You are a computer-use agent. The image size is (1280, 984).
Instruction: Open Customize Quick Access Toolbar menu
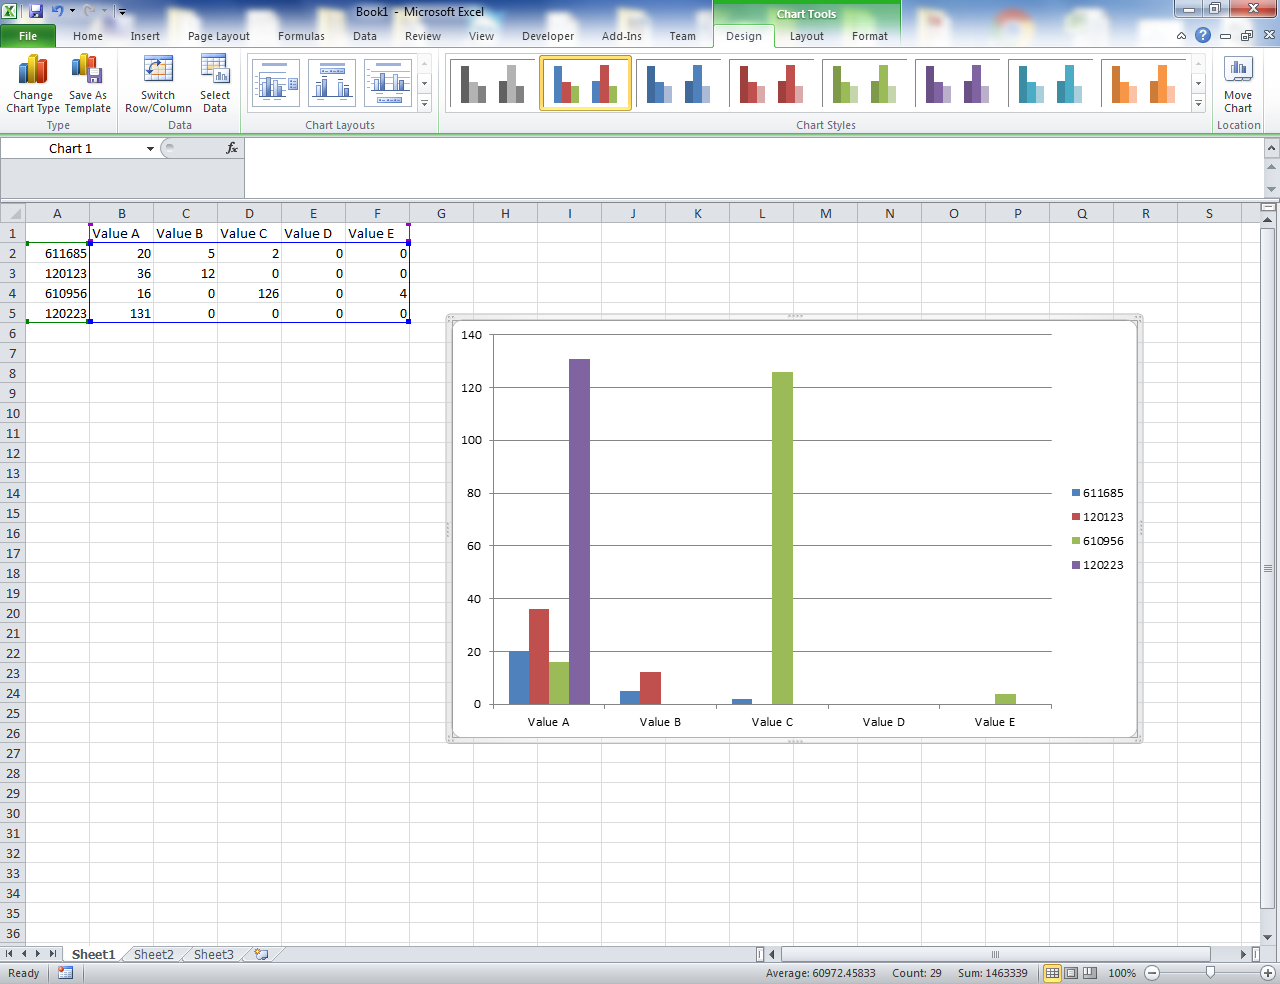[x=122, y=12]
